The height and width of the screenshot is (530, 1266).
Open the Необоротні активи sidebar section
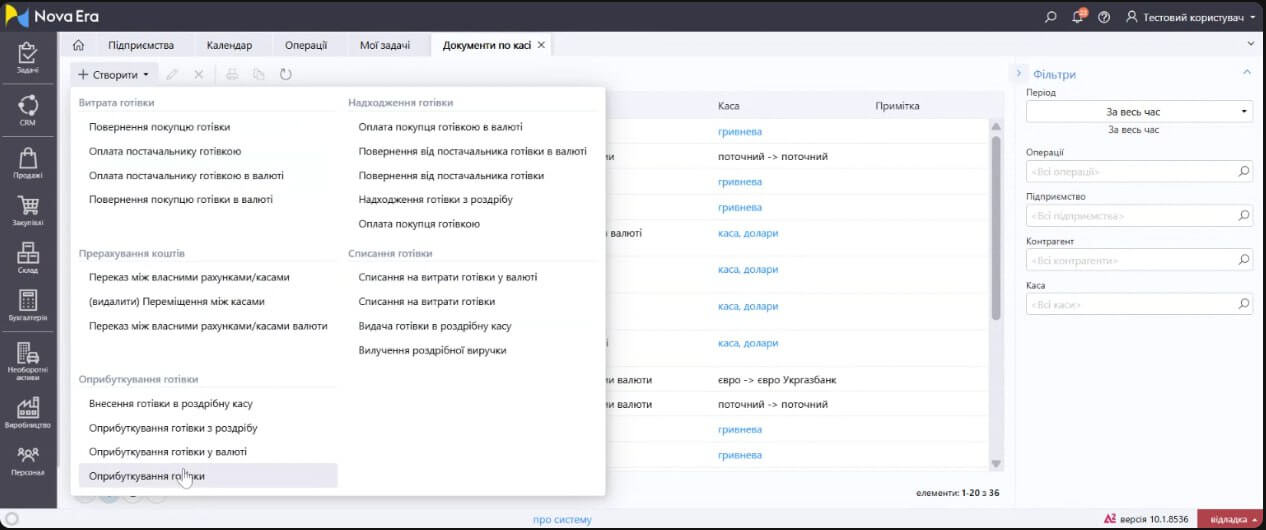(28, 360)
